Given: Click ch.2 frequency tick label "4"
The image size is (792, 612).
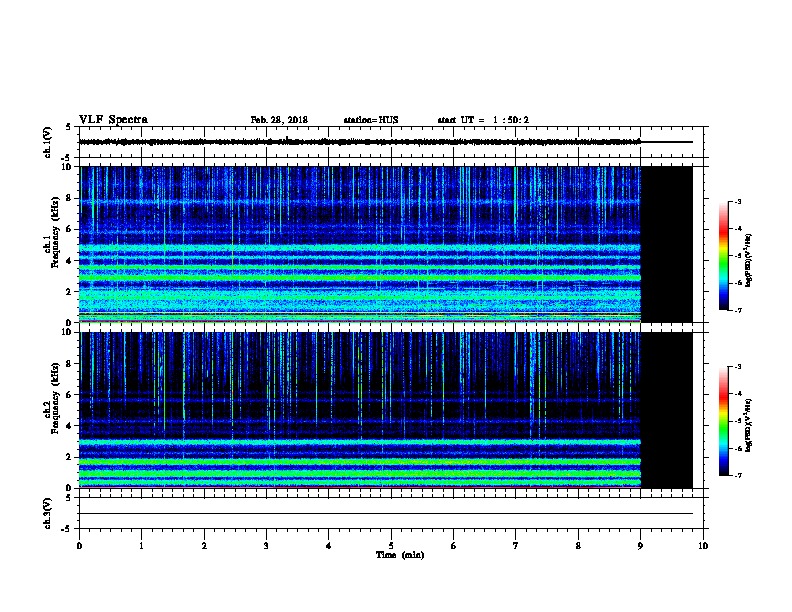Looking at the screenshot, I should (x=71, y=426).
